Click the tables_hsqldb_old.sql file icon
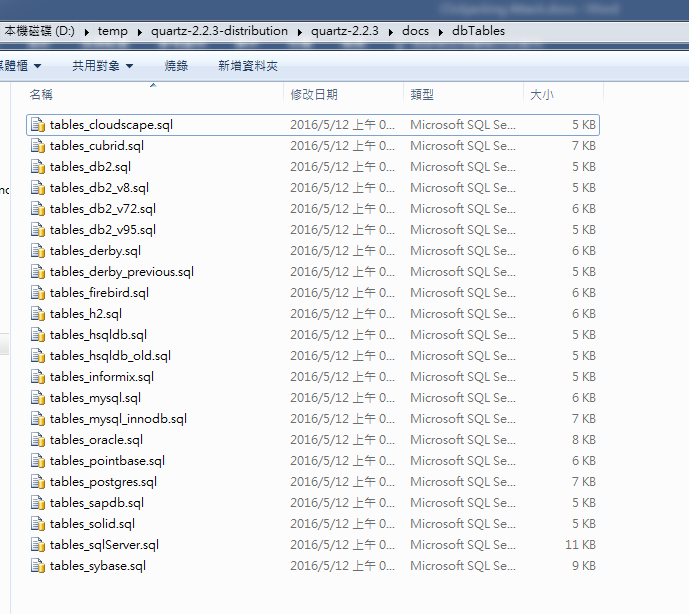The image size is (689, 614). 38,356
